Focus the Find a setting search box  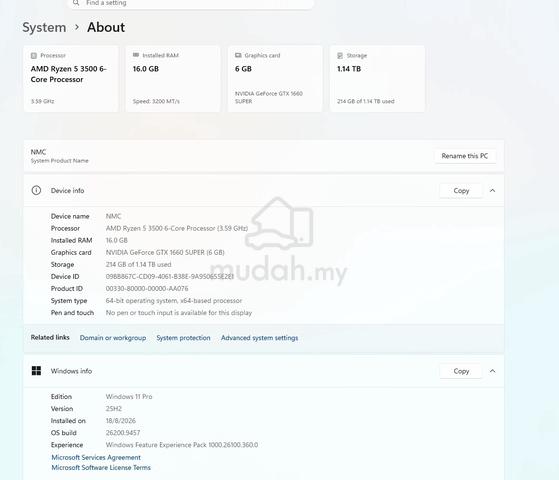click(x=191, y=3)
